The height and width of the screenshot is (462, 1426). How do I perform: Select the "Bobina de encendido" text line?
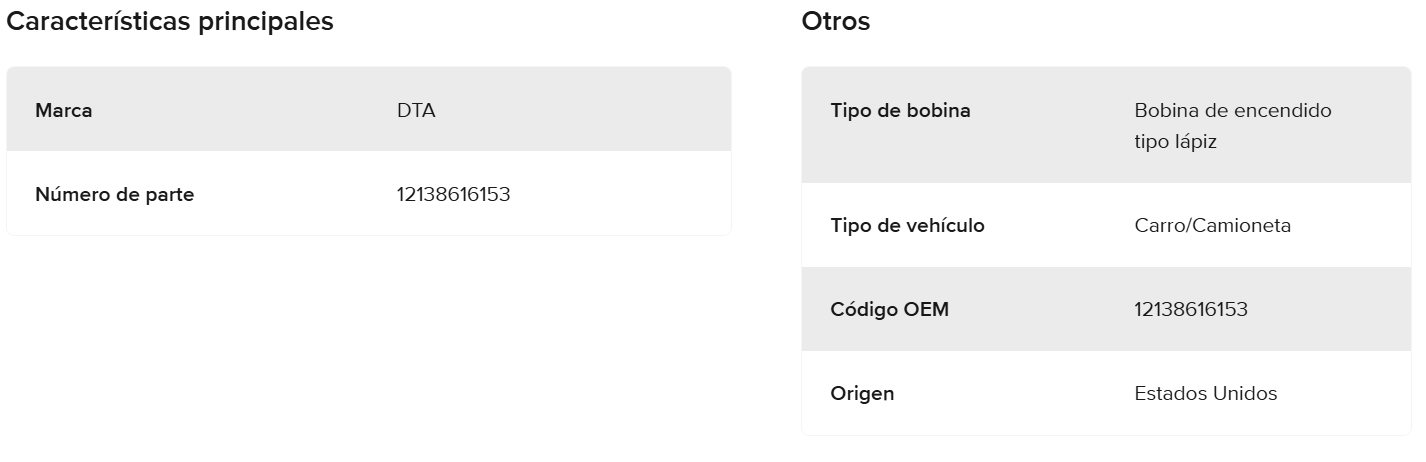[1233, 110]
